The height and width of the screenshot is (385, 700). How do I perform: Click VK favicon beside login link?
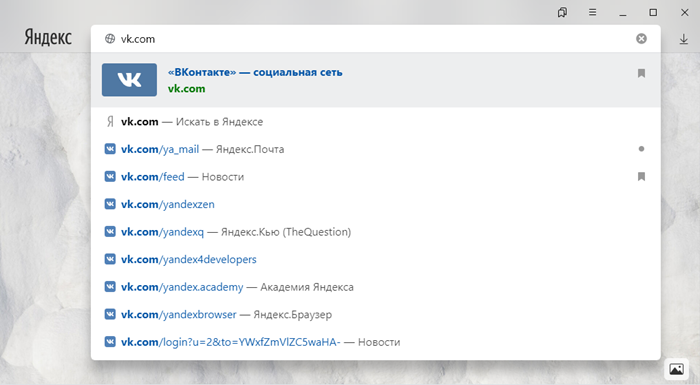tap(110, 342)
